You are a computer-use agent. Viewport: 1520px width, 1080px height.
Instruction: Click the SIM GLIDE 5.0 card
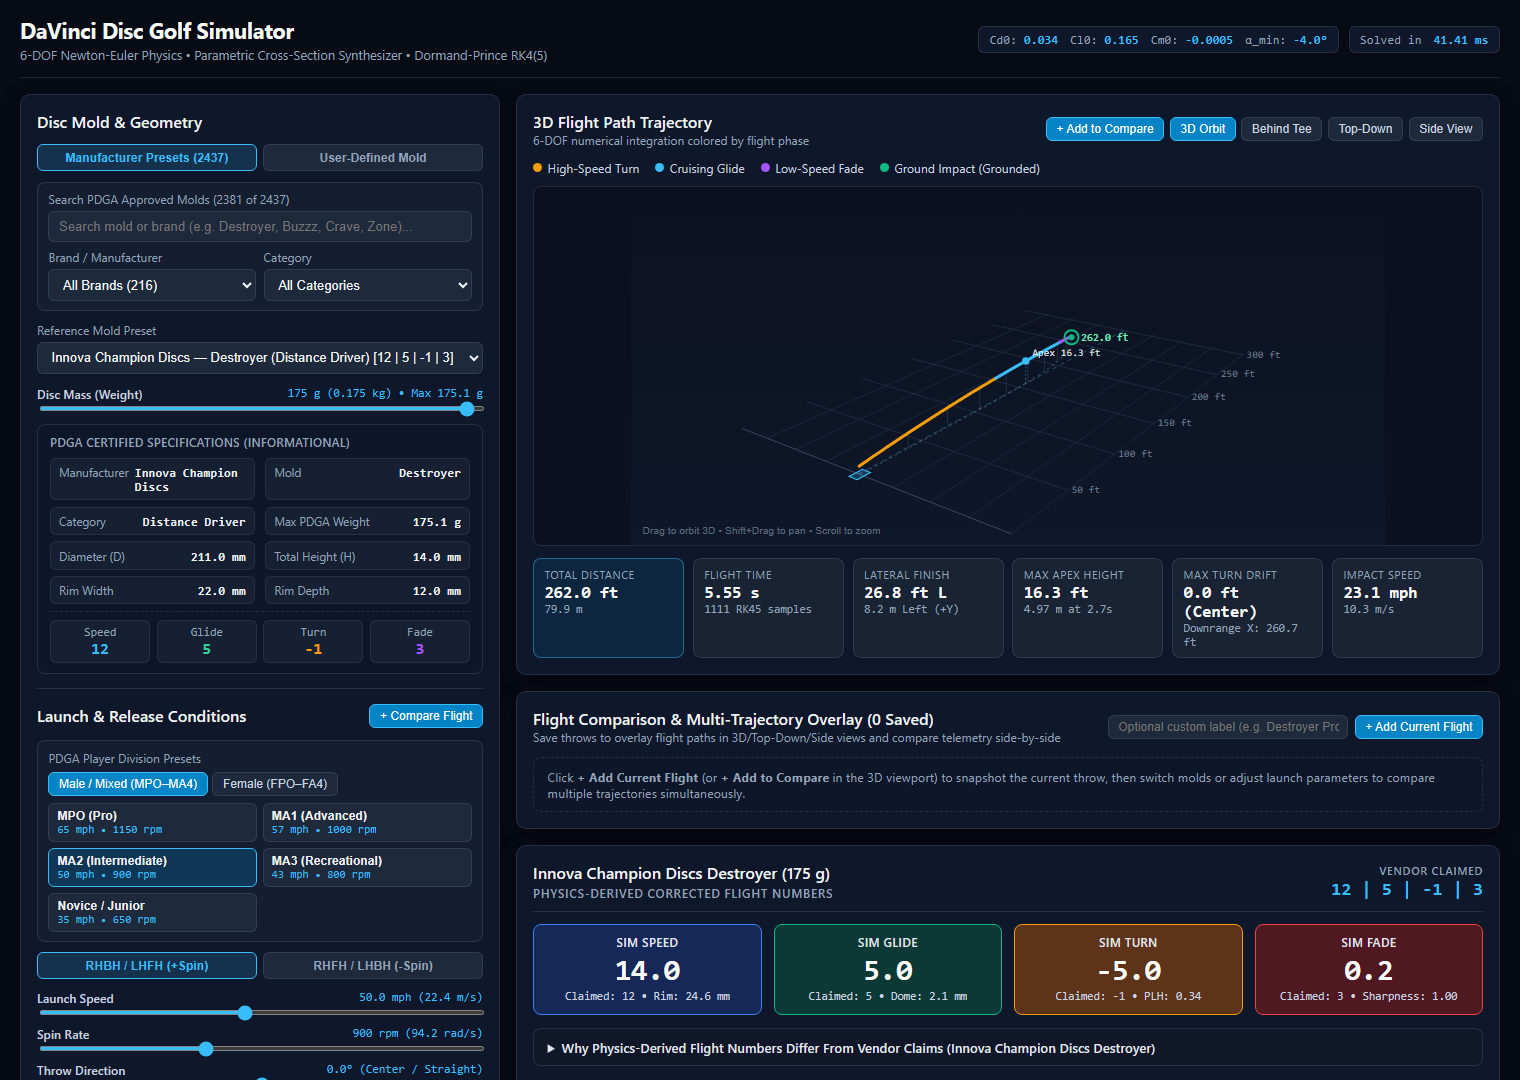(887, 970)
